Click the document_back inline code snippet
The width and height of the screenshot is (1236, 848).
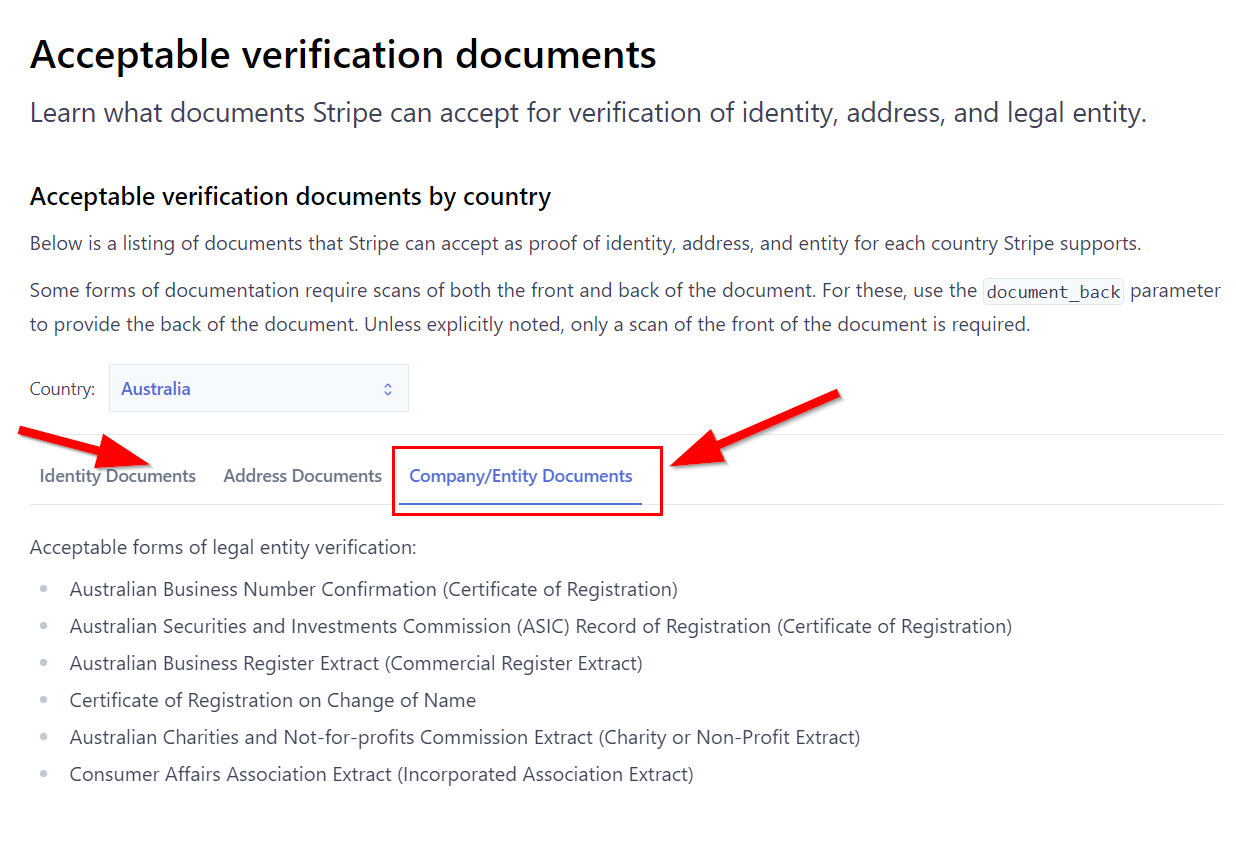pyautogui.click(x=1054, y=292)
